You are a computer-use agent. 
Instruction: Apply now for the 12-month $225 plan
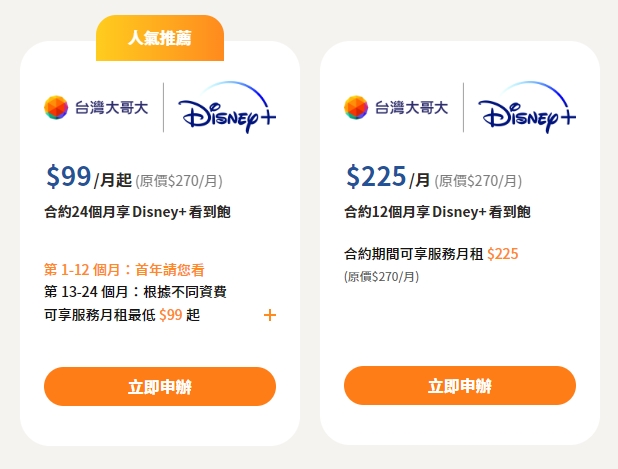460,386
